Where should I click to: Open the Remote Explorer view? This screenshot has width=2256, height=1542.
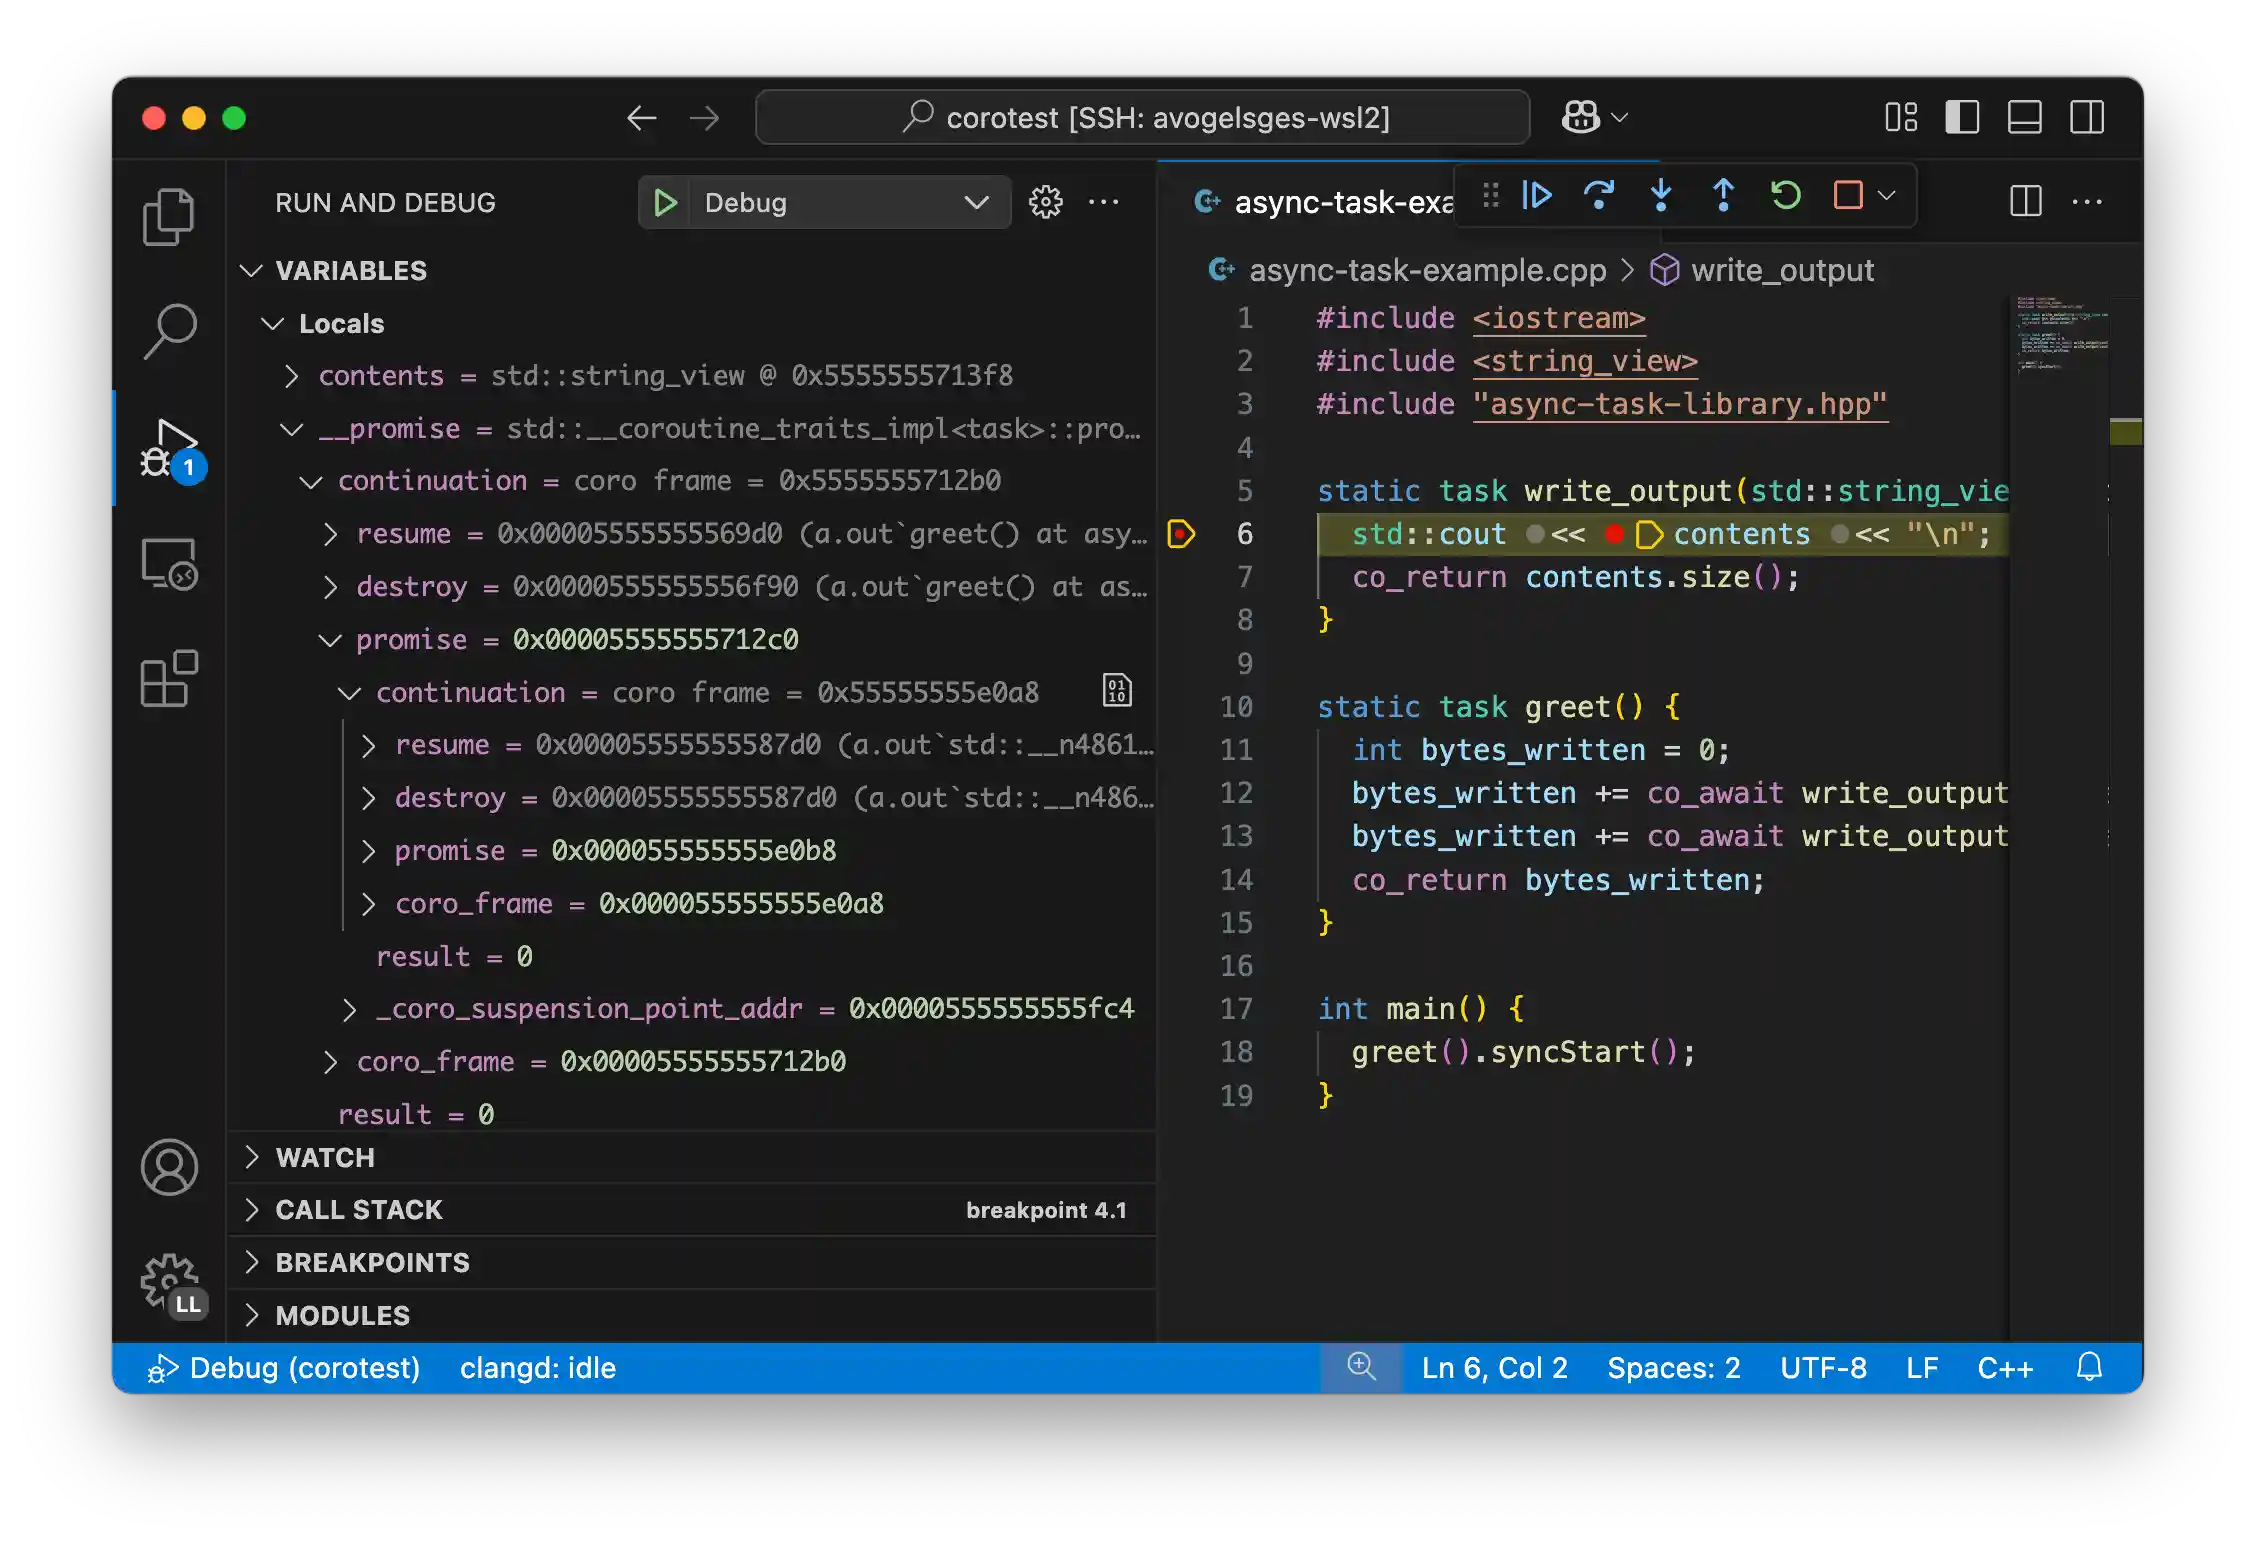170,565
